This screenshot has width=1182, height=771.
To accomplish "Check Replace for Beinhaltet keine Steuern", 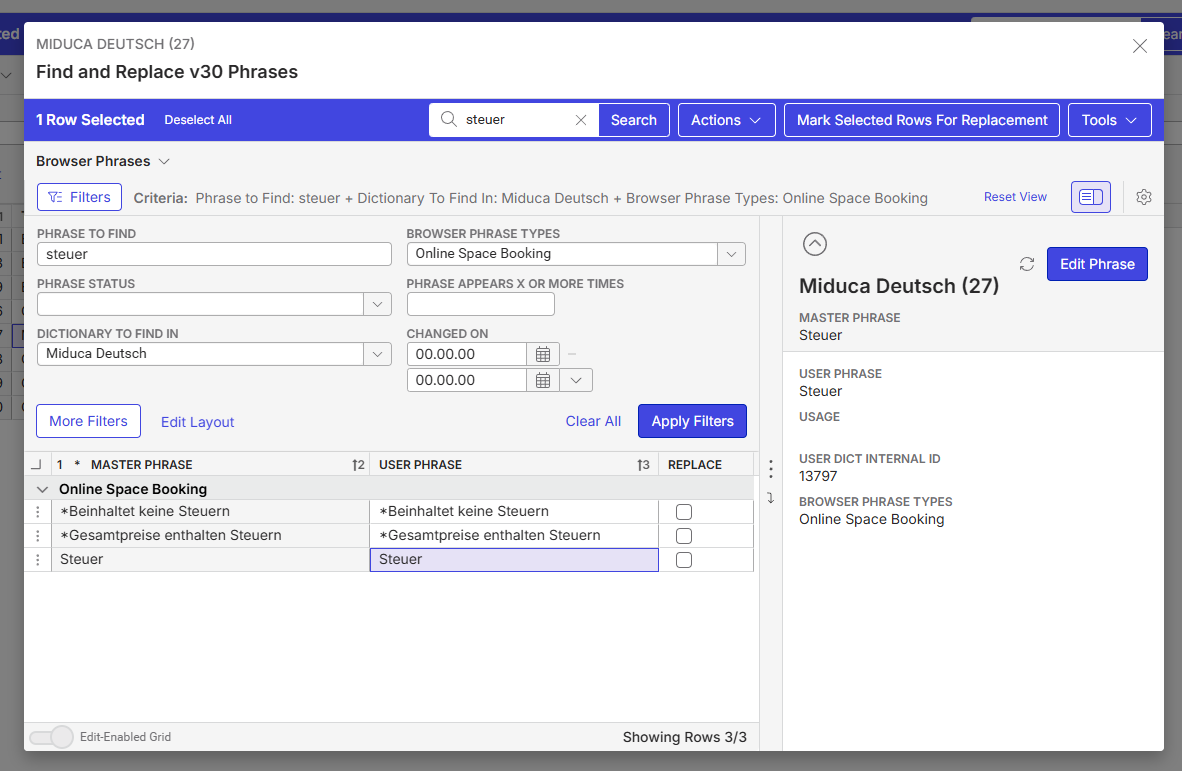I will [x=684, y=512].
